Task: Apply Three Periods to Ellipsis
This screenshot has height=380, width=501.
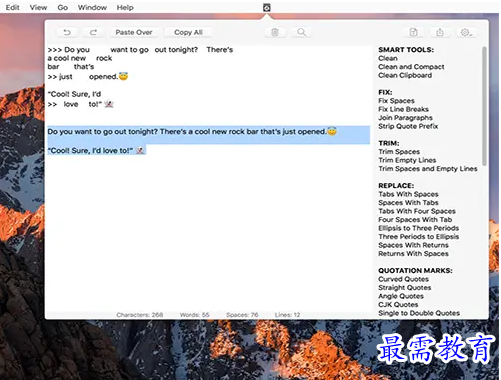Action: [x=418, y=237]
